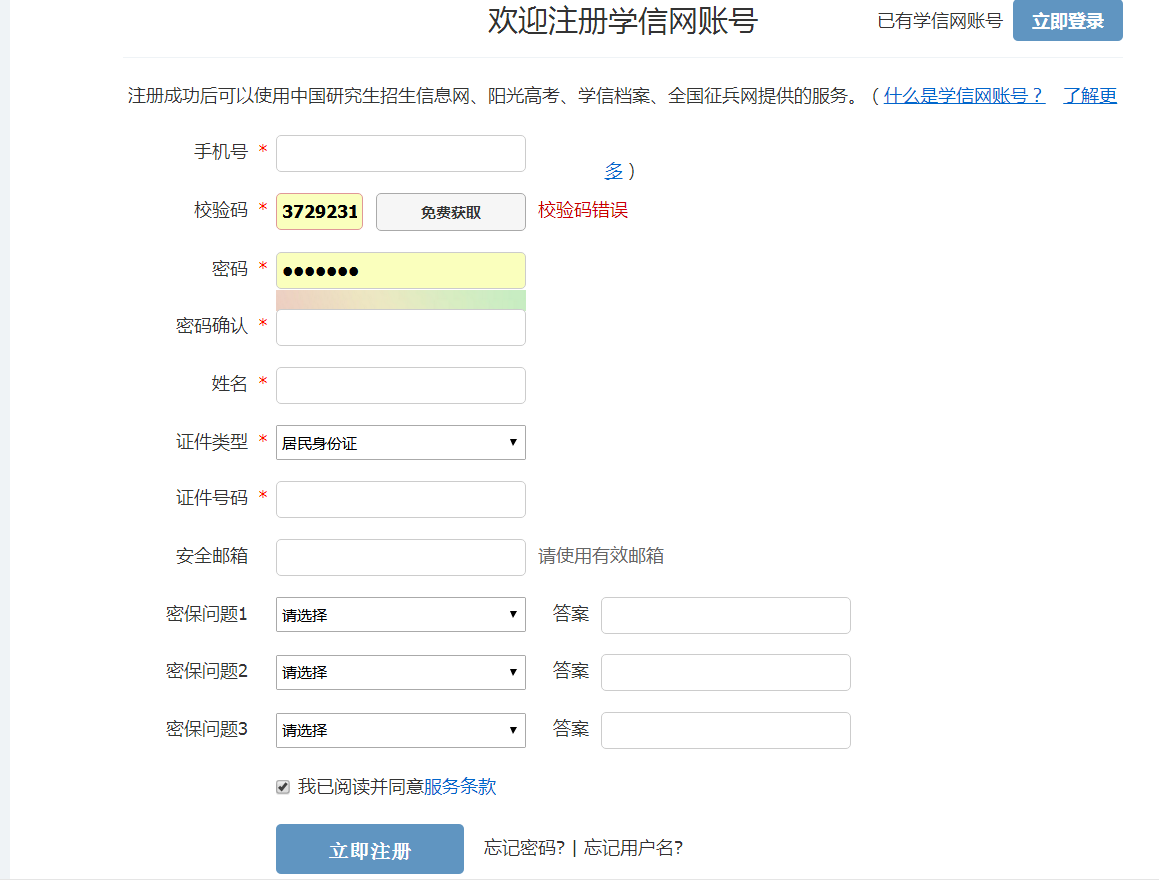1159x881 pixels.
Task: Click the 姓名 name input field
Action: (400, 385)
